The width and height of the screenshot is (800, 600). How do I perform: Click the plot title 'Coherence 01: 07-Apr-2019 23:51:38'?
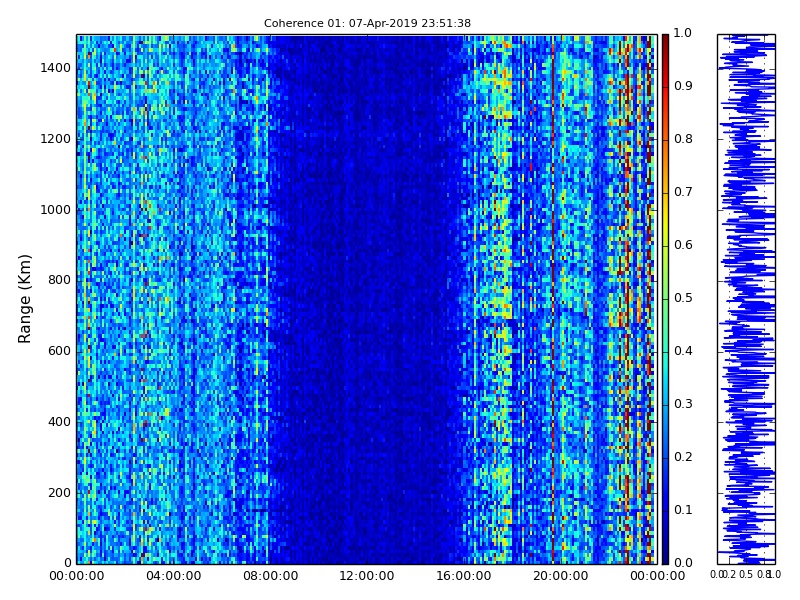367,23
